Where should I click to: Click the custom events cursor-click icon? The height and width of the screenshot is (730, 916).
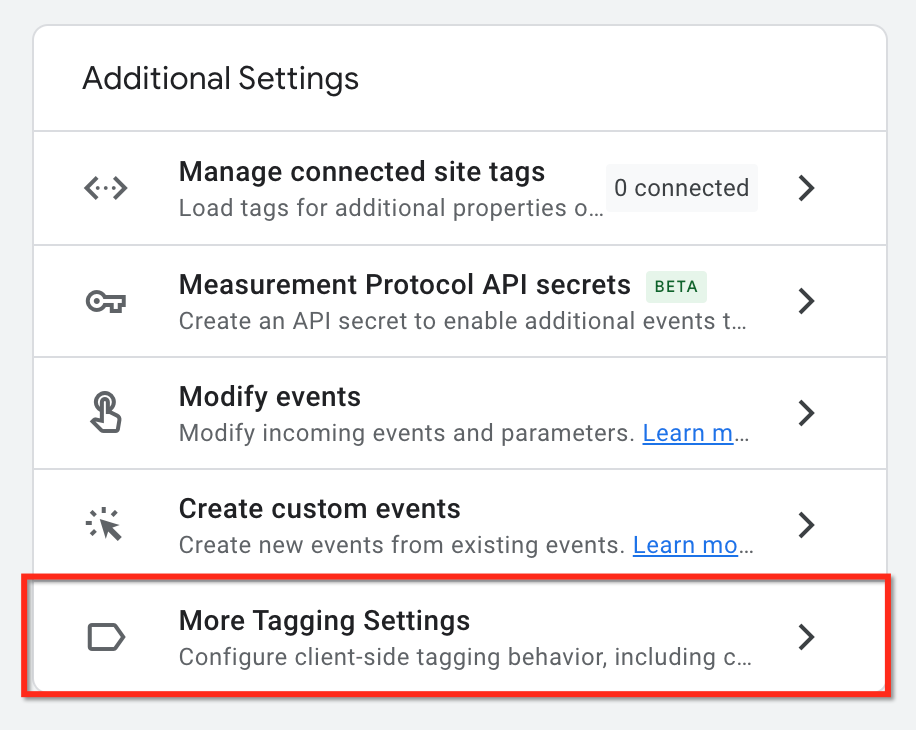[x=104, y=524]
